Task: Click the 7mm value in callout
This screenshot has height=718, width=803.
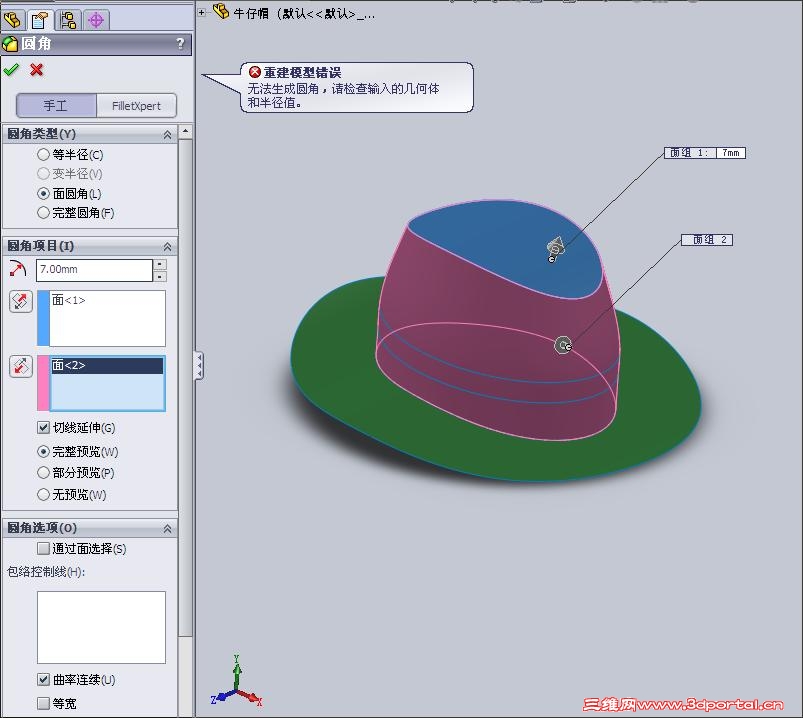Action: coord(731,153)
